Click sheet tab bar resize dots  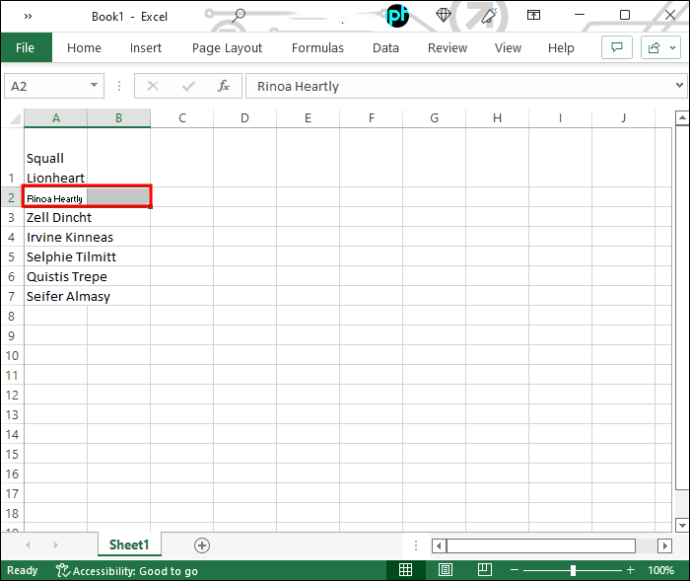point(416,546)
